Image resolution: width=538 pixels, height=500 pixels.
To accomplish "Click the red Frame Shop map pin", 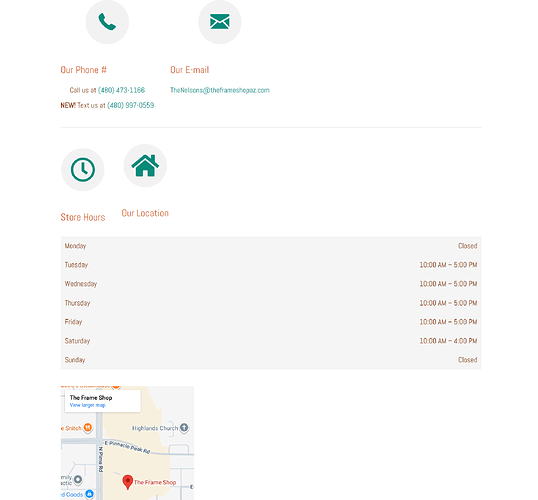I will pos(128,482).
